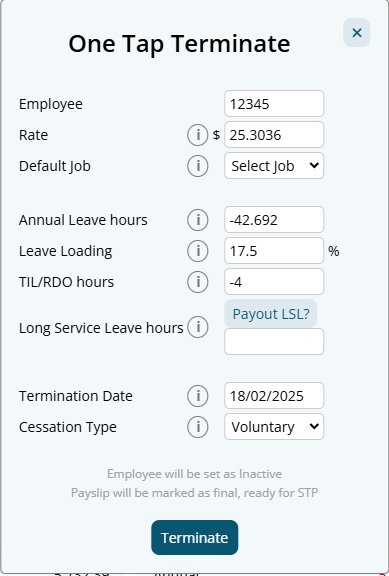Click the Terminate button
This screenshot has height=576, width=389.
(195, 537)
